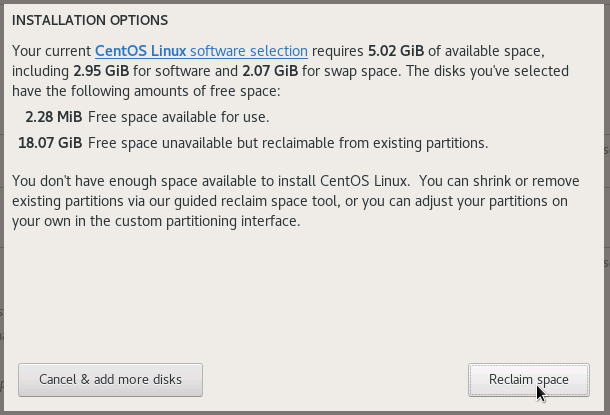Screen dimensions: 610x415
Task: Open the CentOS Linux software selection link
Action: tap(201, 51)
